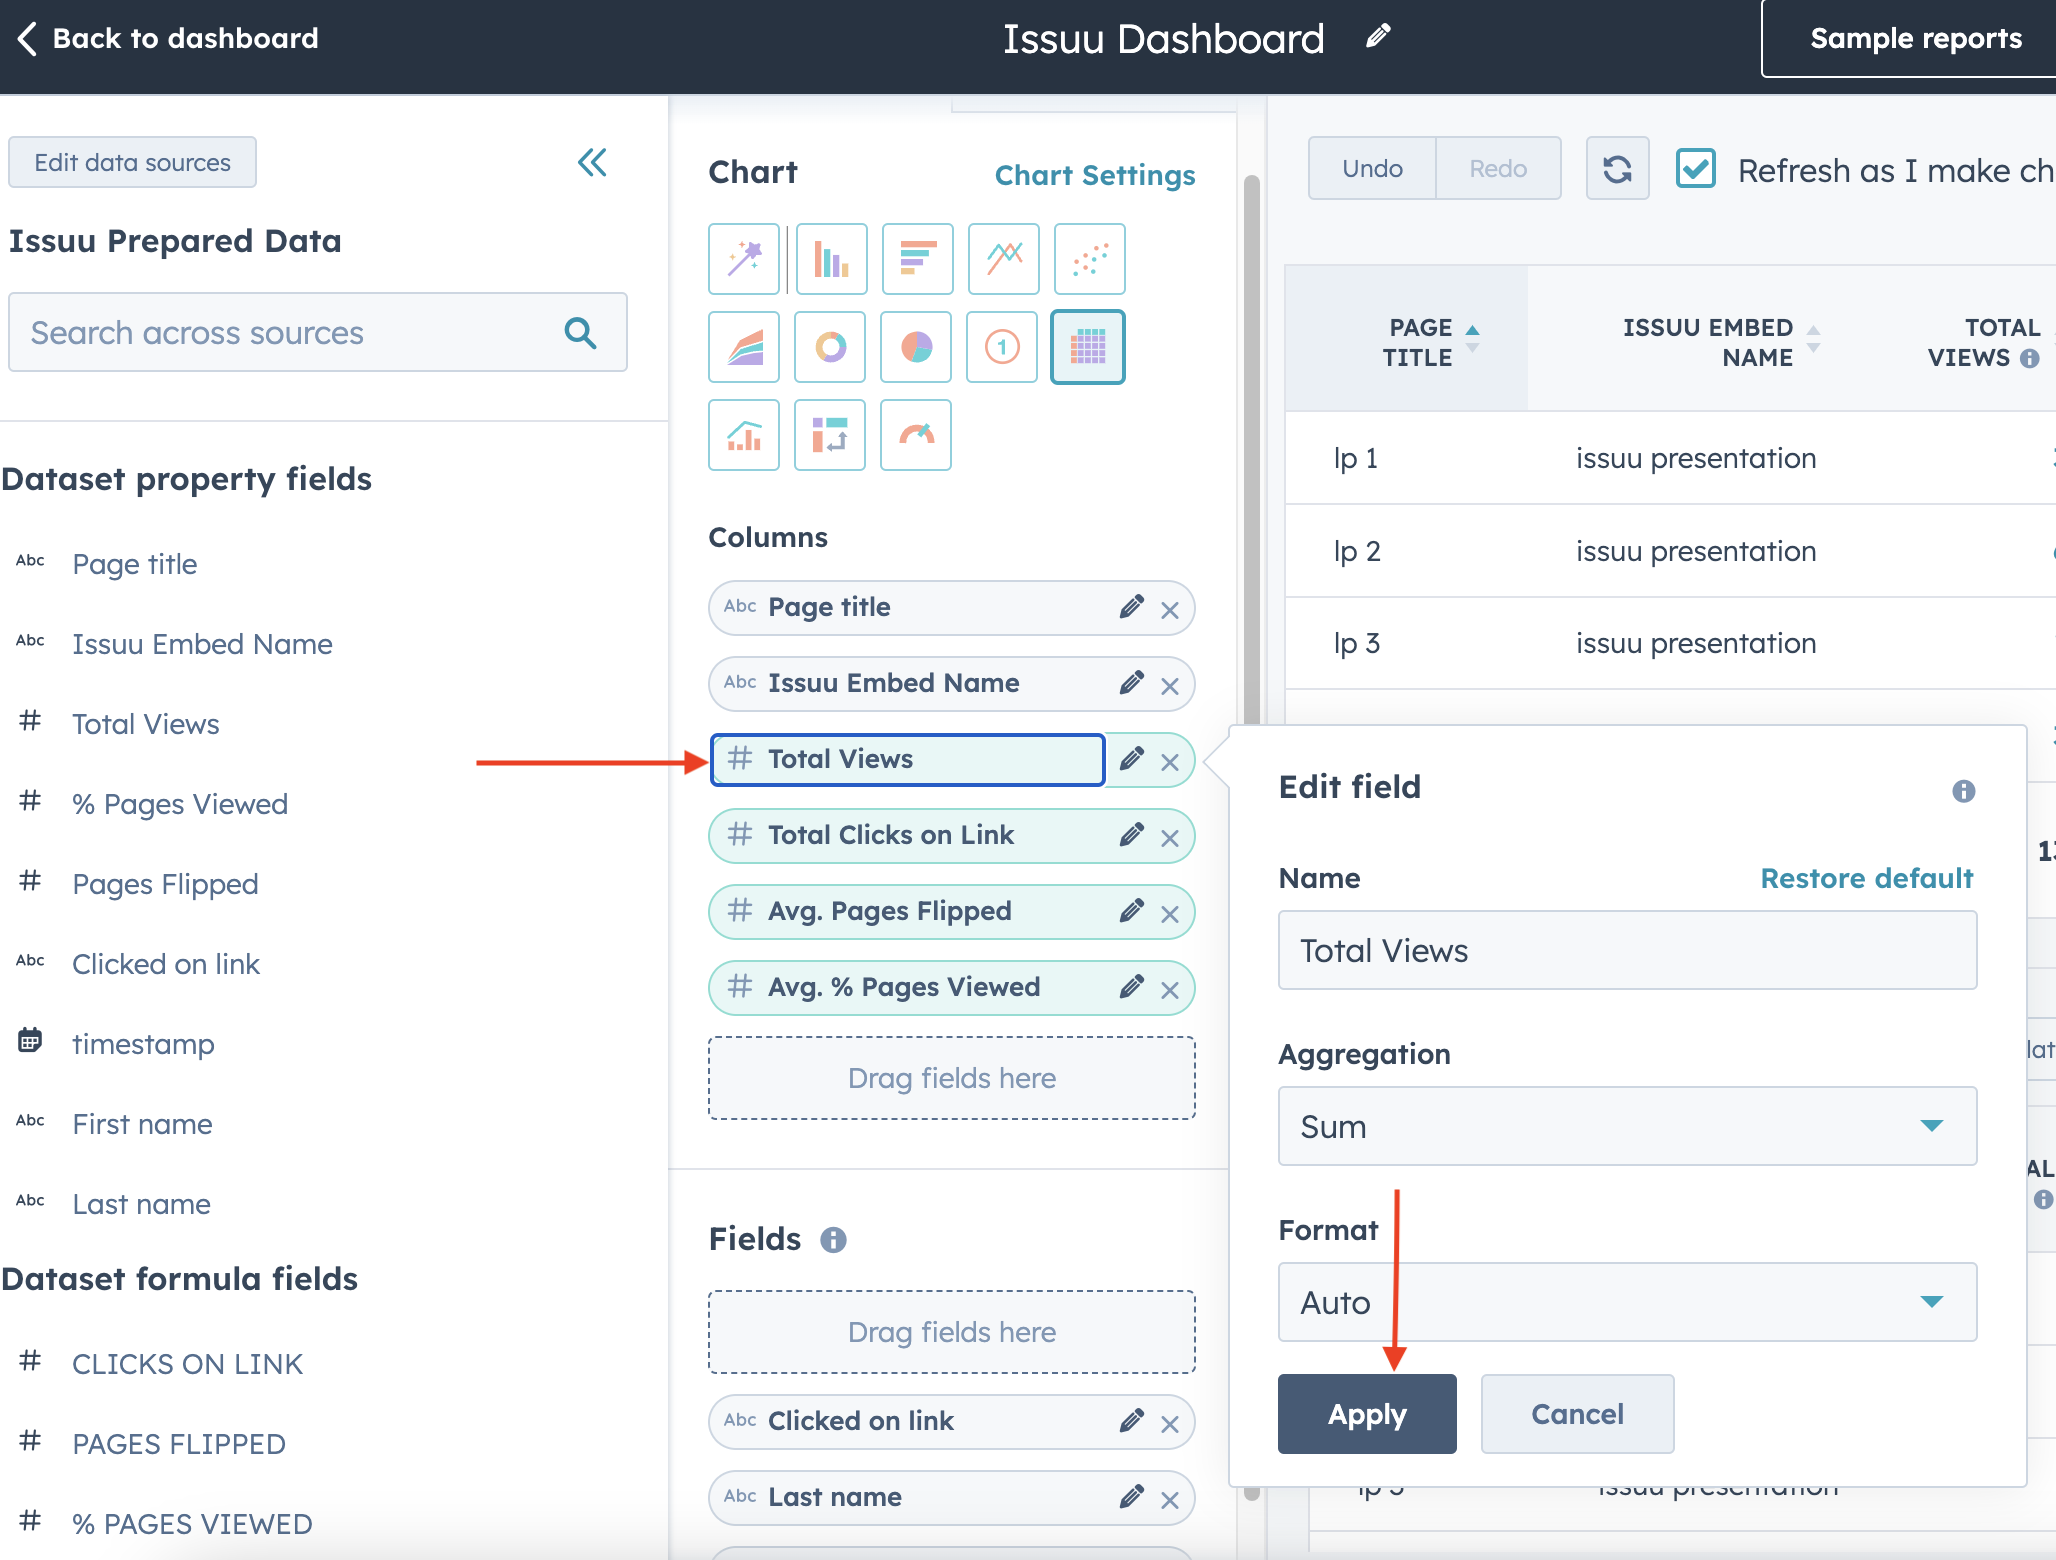Viewport: 2056px width, 1560px height.
Task: Select the combination chart type
Action: pos(744,435)
